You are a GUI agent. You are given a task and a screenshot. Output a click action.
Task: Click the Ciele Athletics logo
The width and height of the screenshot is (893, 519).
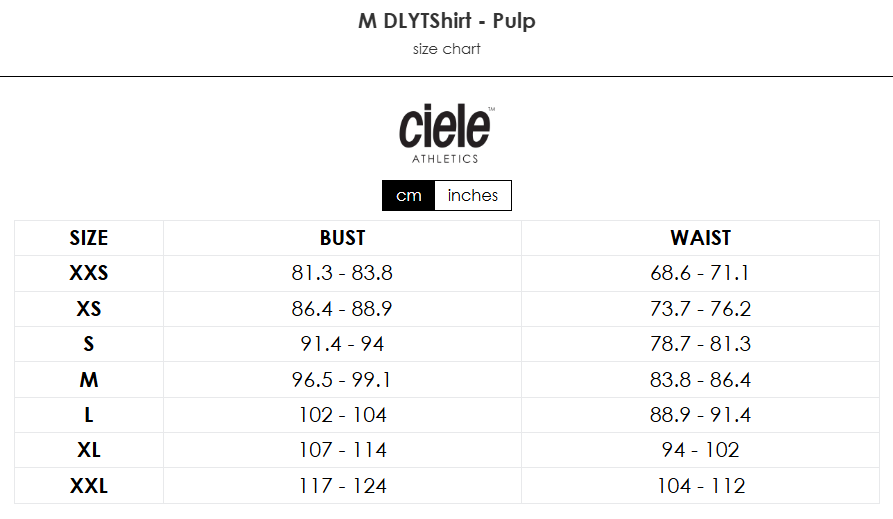[x=446, y=134]
